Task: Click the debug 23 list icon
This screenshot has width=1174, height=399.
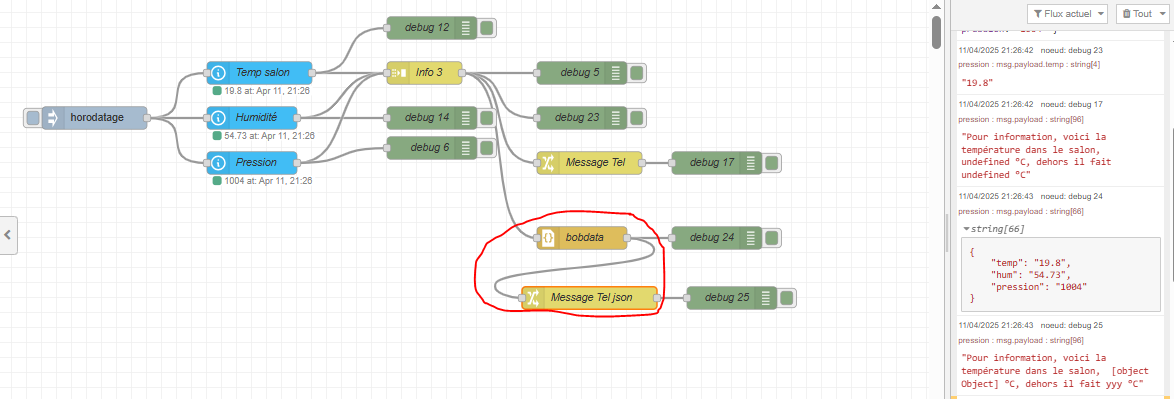Action: point(615,118)
